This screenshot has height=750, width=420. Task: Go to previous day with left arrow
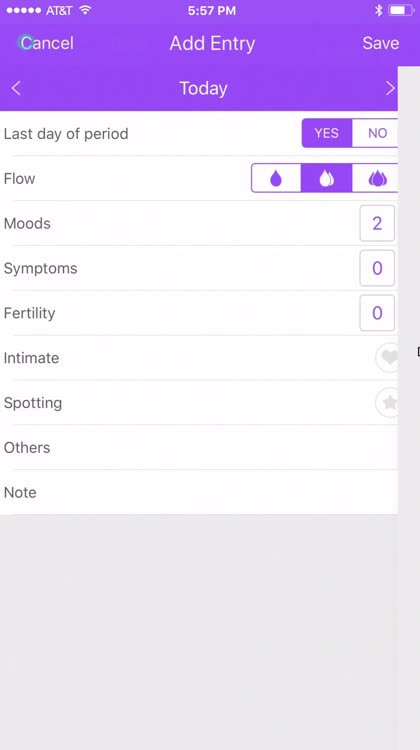(x=16, y=88)
